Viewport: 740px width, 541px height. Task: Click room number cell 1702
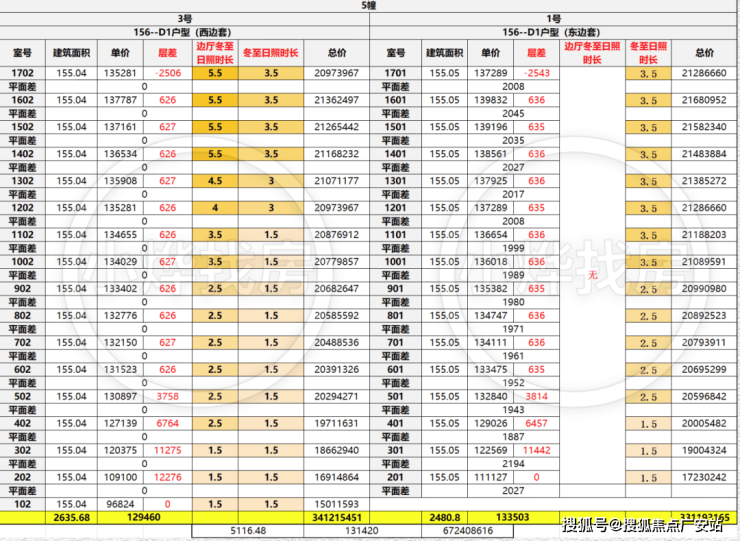(22, 74)
